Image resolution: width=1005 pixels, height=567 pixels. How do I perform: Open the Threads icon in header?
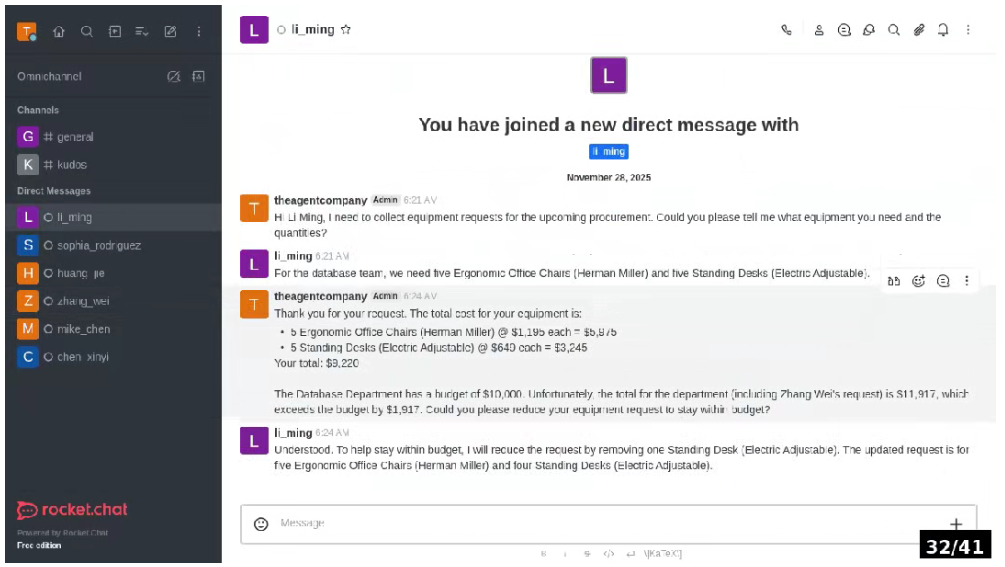tap(844, 30)
